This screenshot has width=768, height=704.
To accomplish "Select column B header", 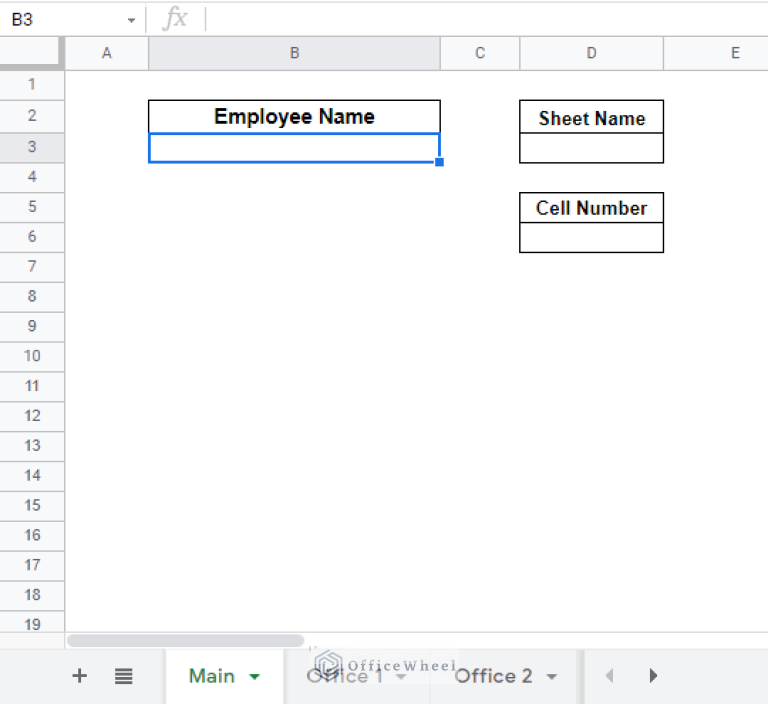I will (294, 53).
